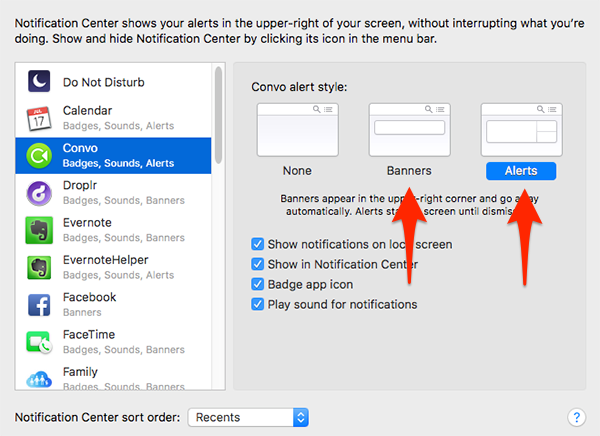The width and height of the screenshot is (600, 436).
Task: Click the Facebook icon
Action: 39,304
